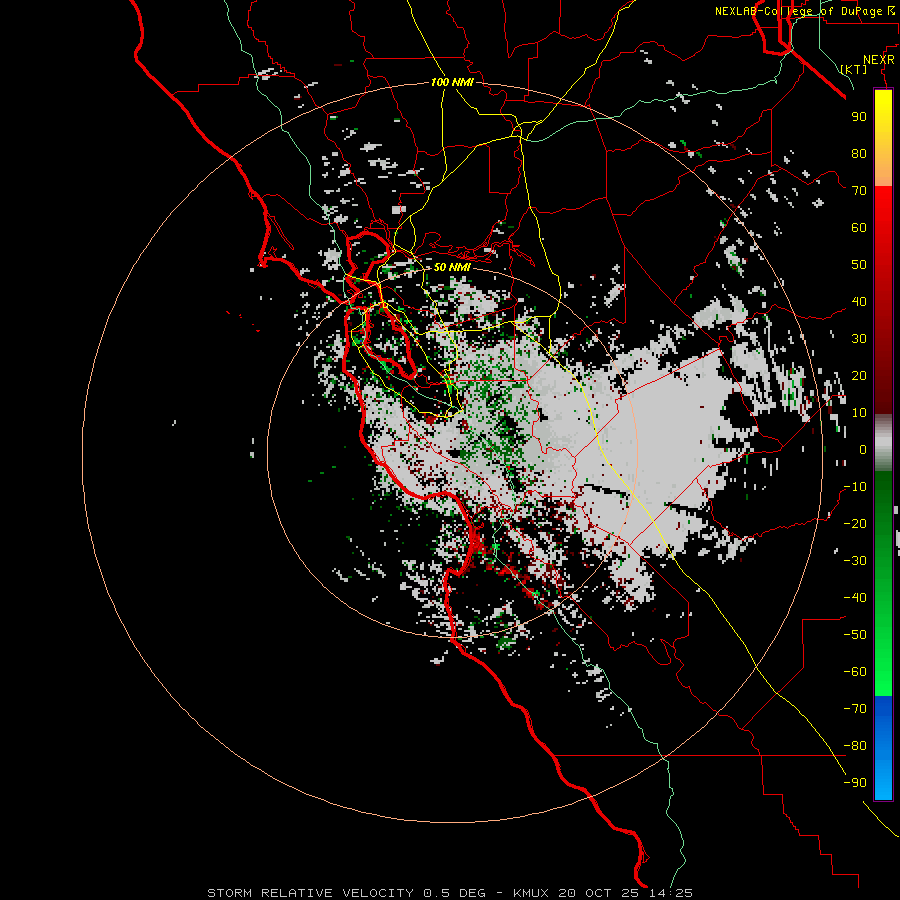The width and height of the screenshot is (900, 900).
Task: Select the 70 value on the velocity scale
Action: (859, 191)
